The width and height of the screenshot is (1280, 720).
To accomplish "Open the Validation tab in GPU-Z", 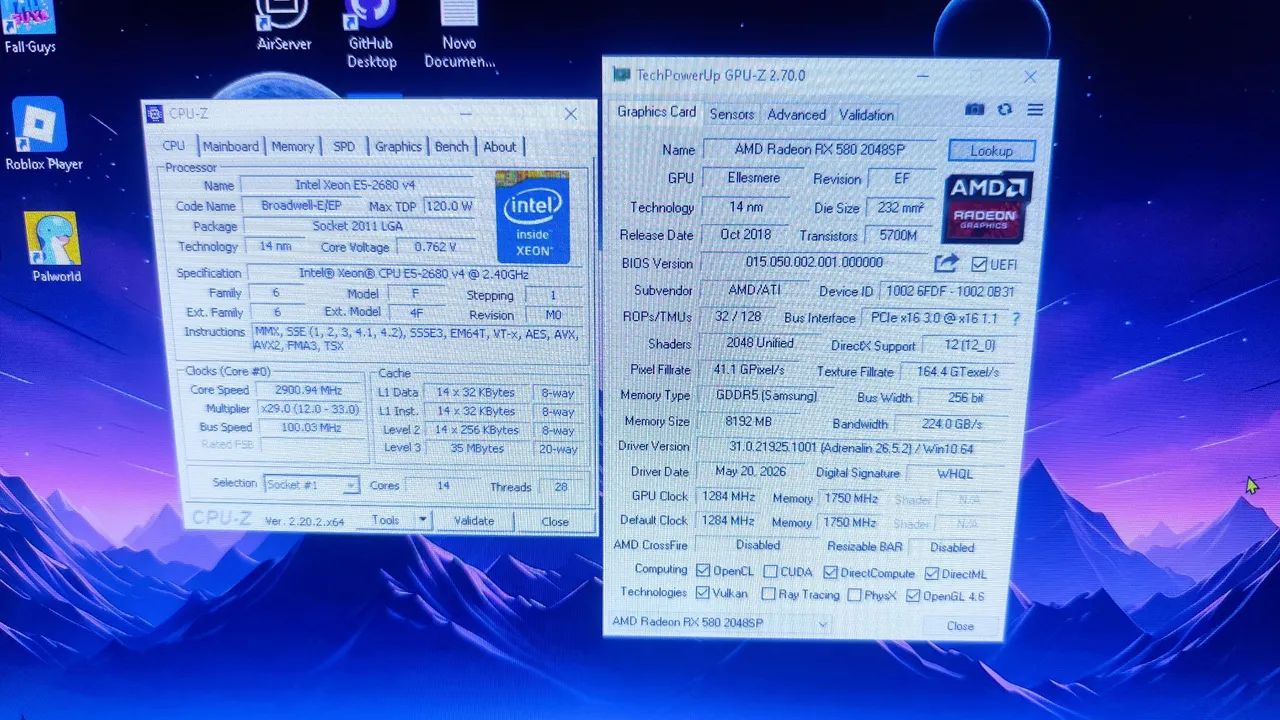I will pos(866,114).
